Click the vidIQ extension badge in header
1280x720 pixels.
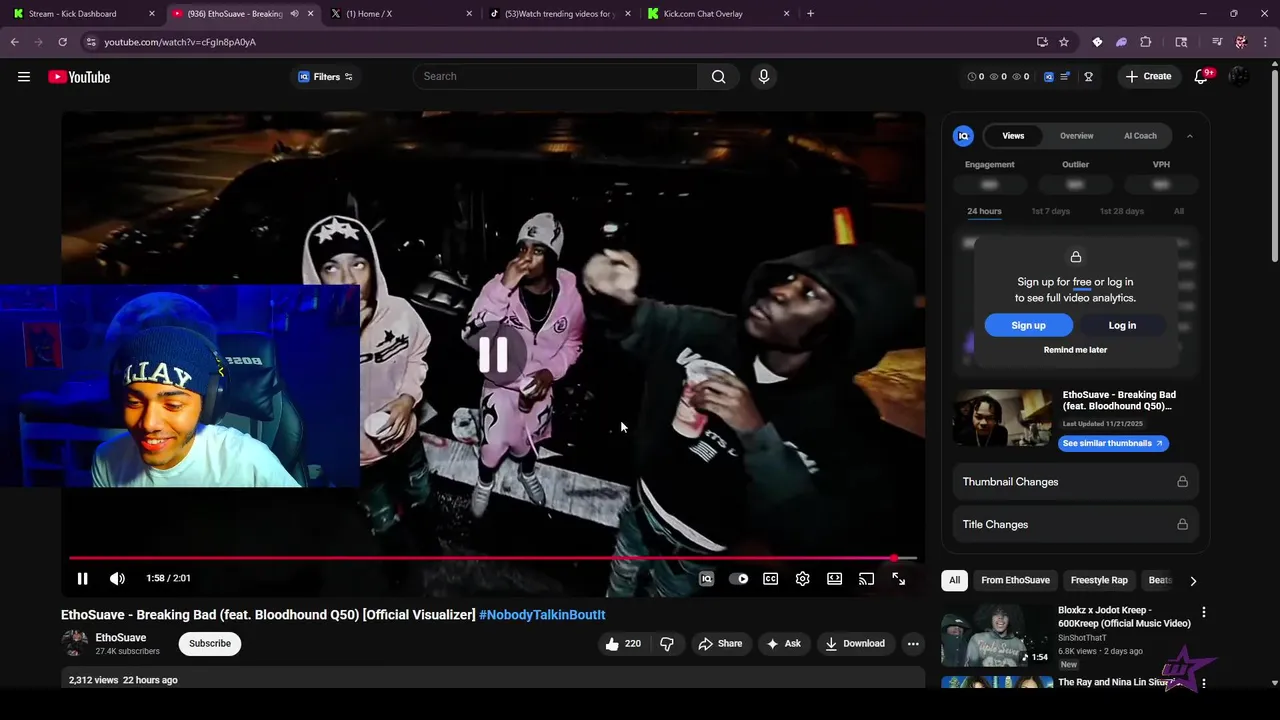click(x=1048, y=77)
